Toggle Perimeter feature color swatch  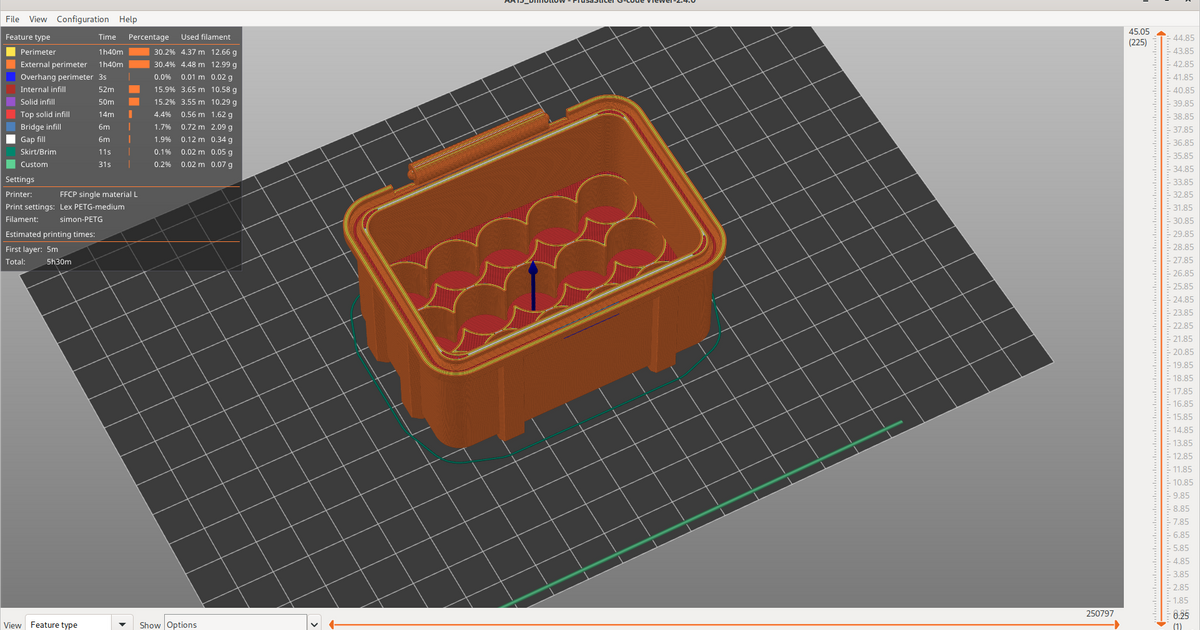tap(11, 51)
